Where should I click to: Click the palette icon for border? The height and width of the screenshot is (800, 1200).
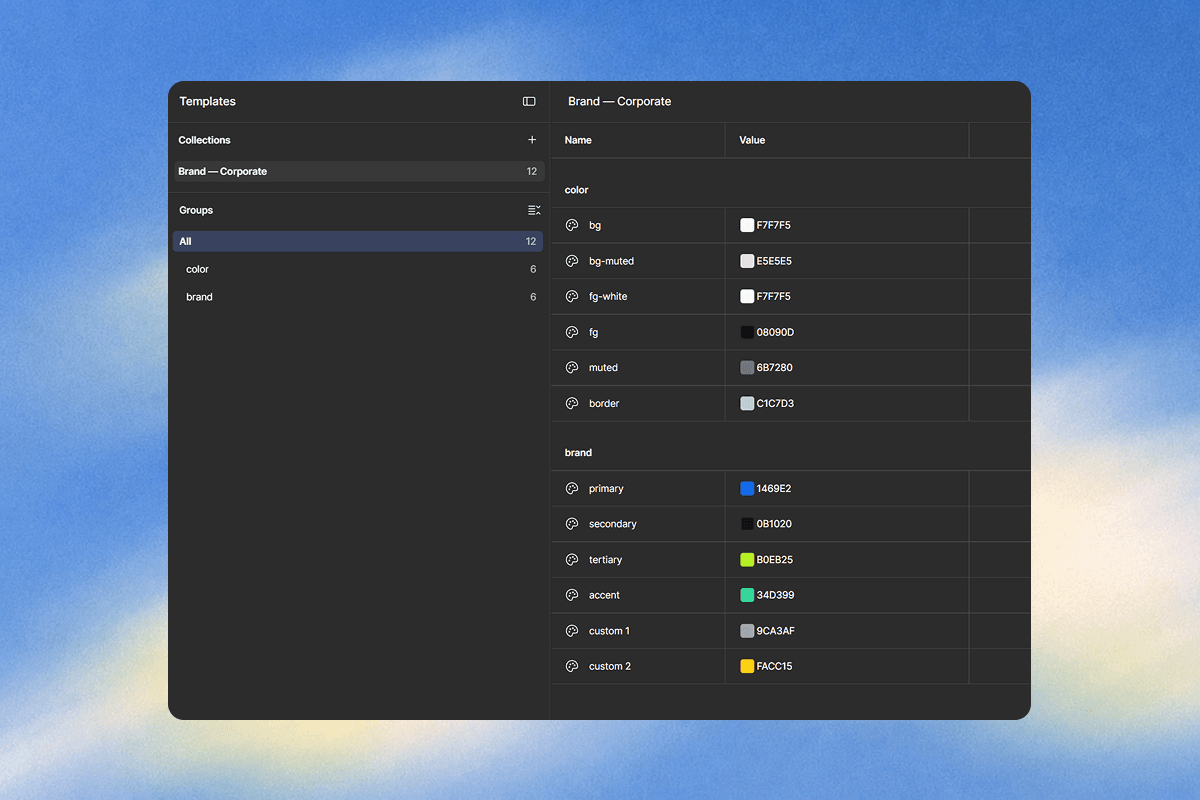(x=572, y=403)
